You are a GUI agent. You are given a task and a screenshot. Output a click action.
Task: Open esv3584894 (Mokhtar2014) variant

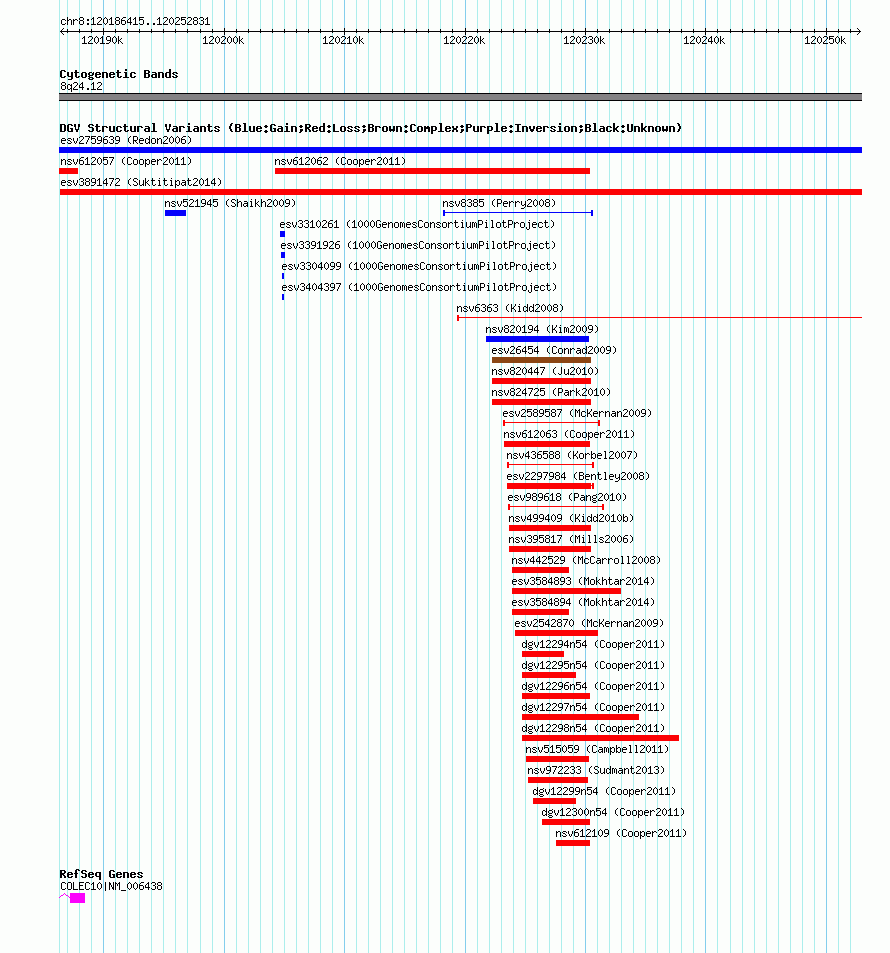point(584,602)
